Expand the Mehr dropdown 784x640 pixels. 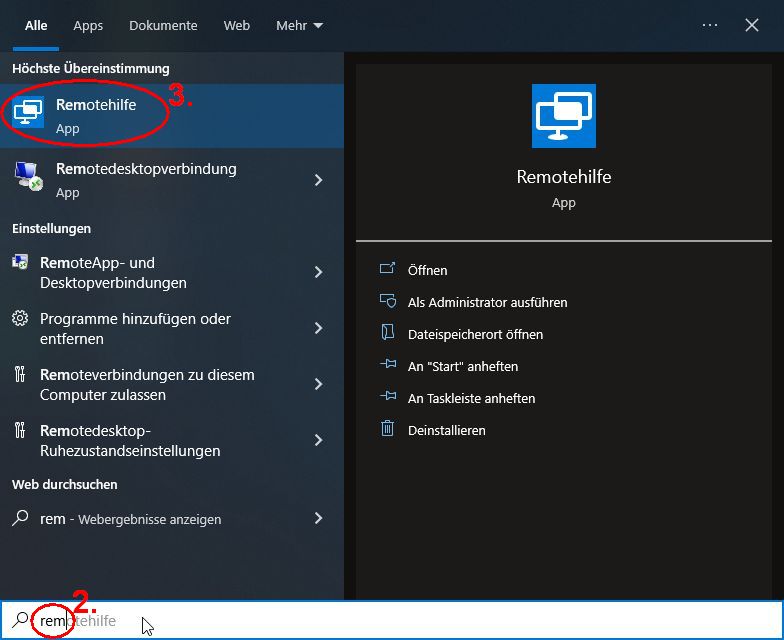point(300,26)
